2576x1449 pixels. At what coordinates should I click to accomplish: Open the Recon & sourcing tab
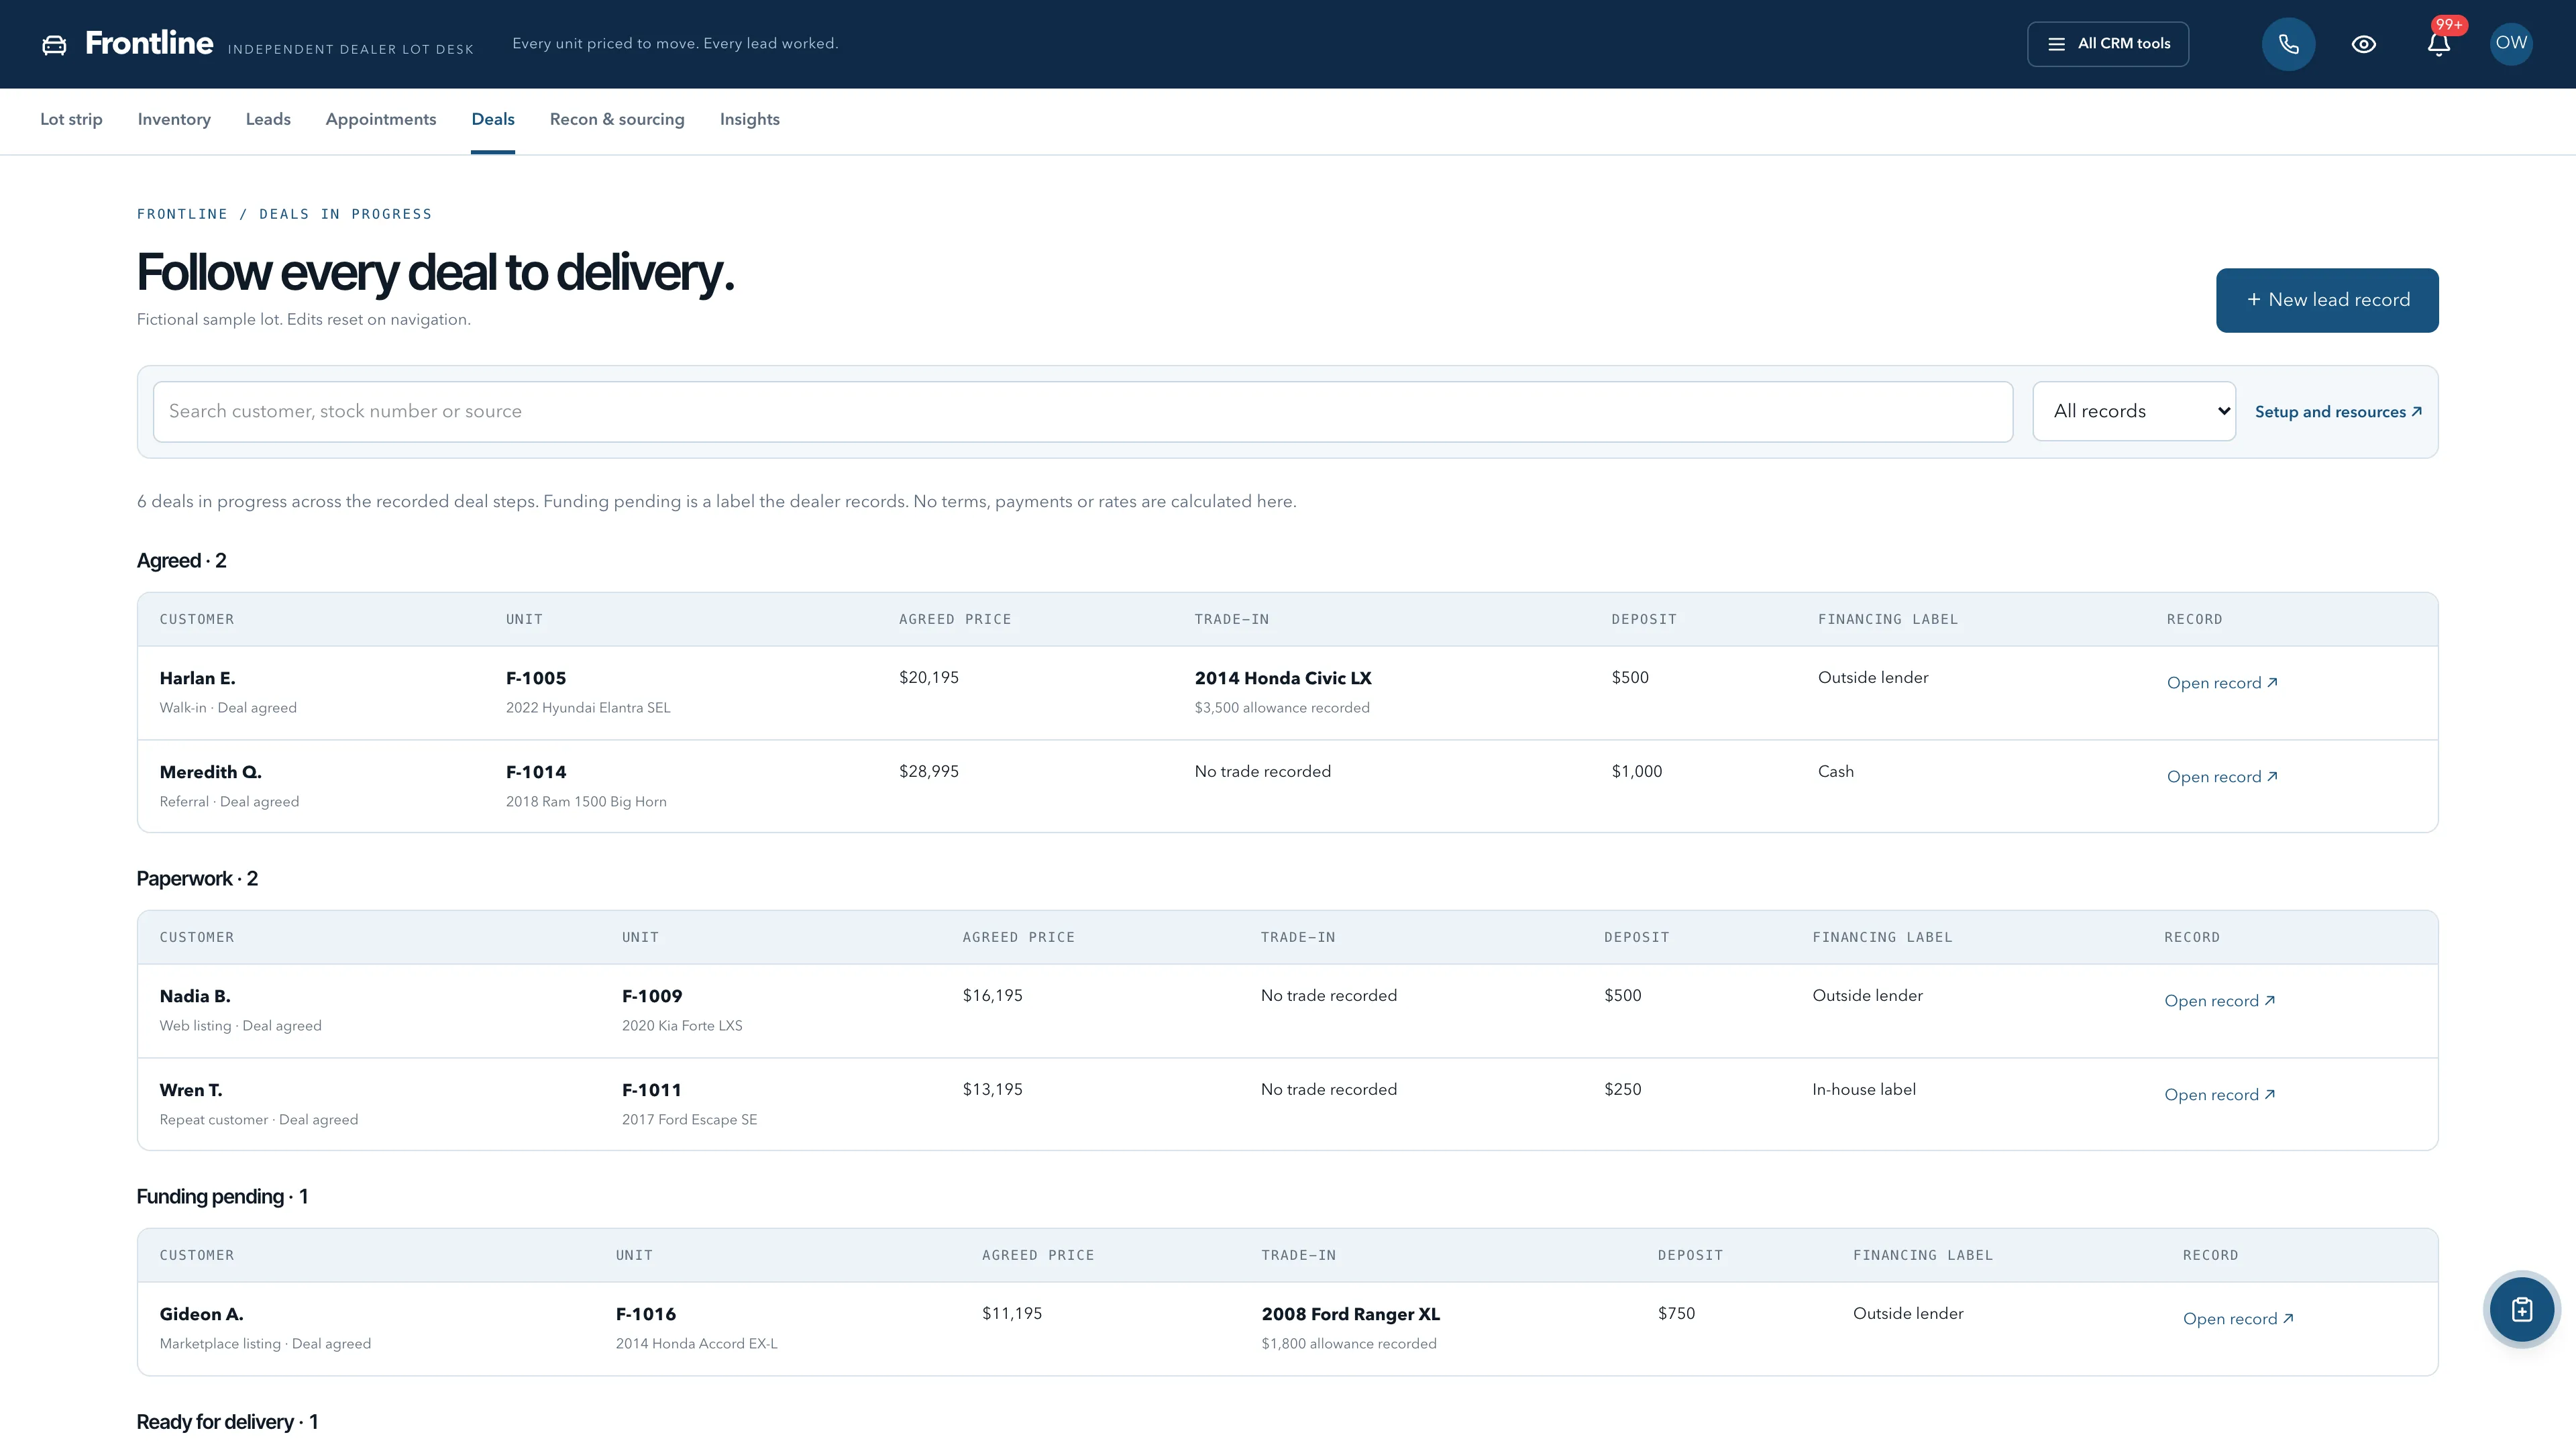point(617,119)
